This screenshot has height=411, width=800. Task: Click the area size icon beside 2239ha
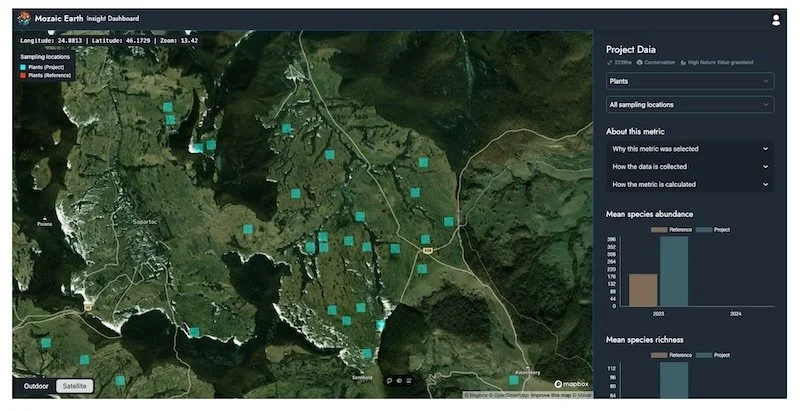[x=610, y=62]
